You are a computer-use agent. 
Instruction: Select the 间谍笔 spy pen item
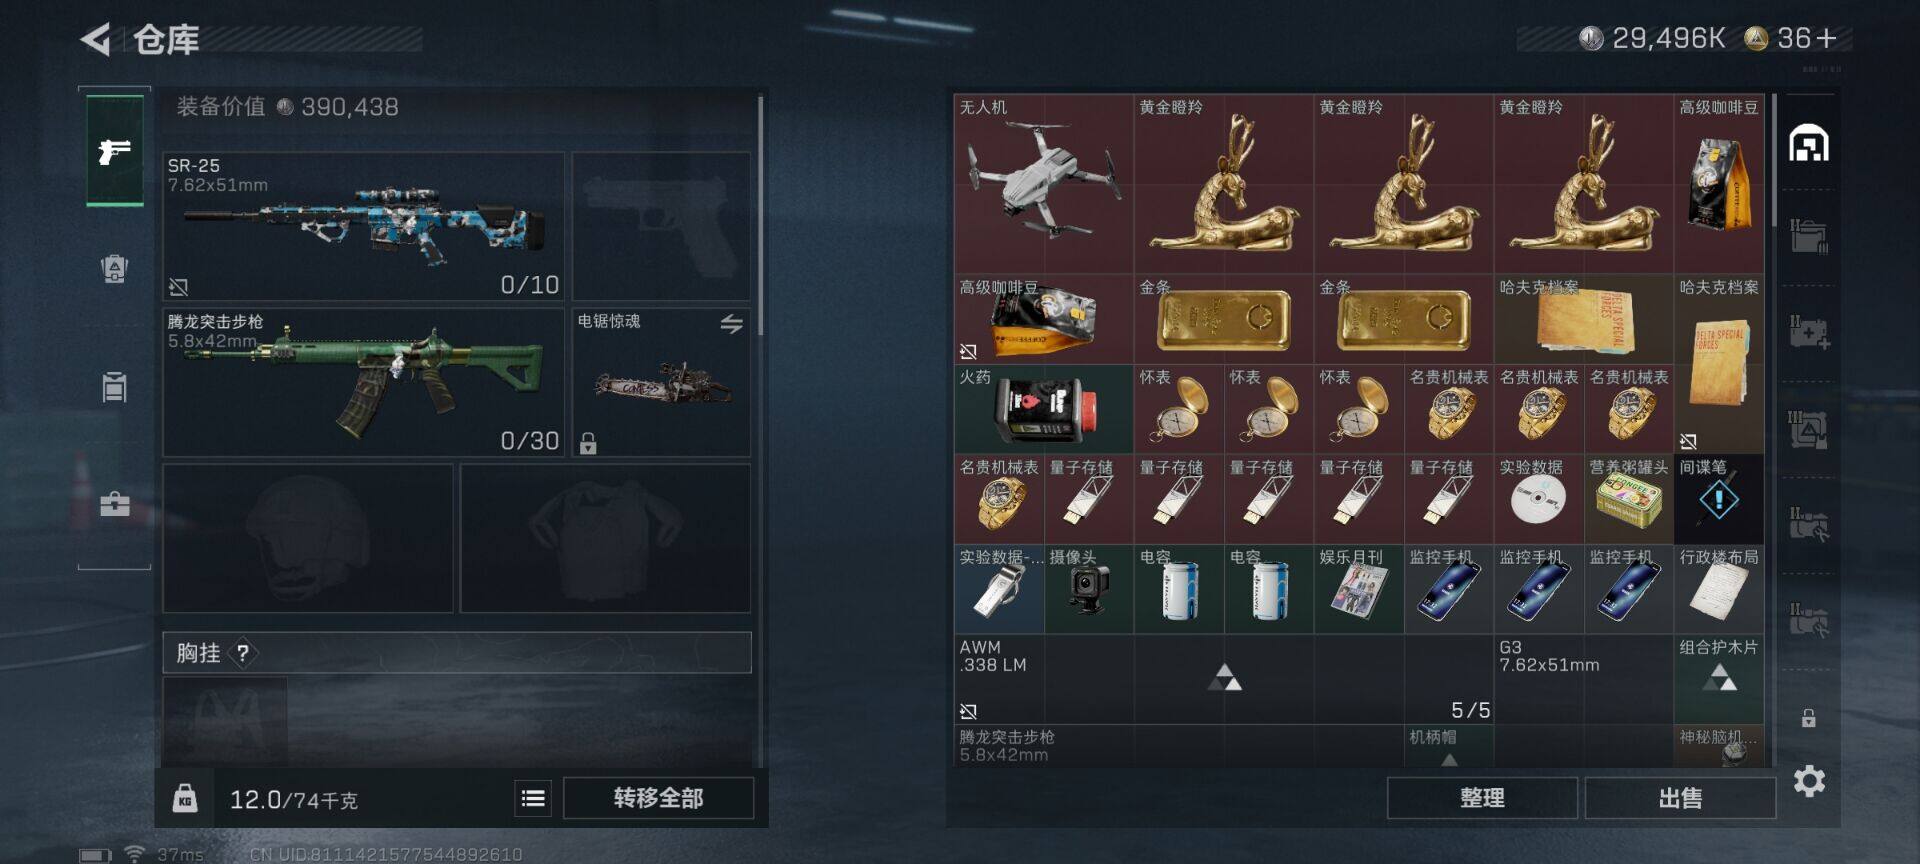(x=1719, y=499)
